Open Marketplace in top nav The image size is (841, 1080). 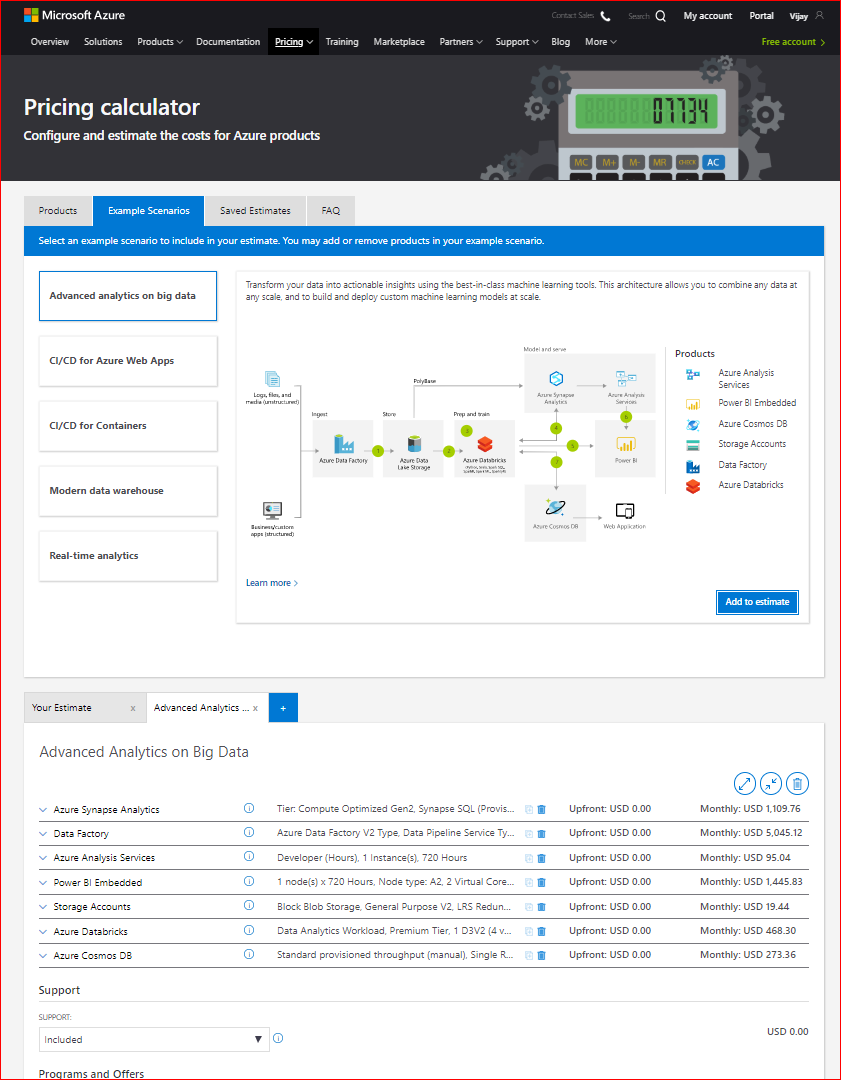pos(399,42)
